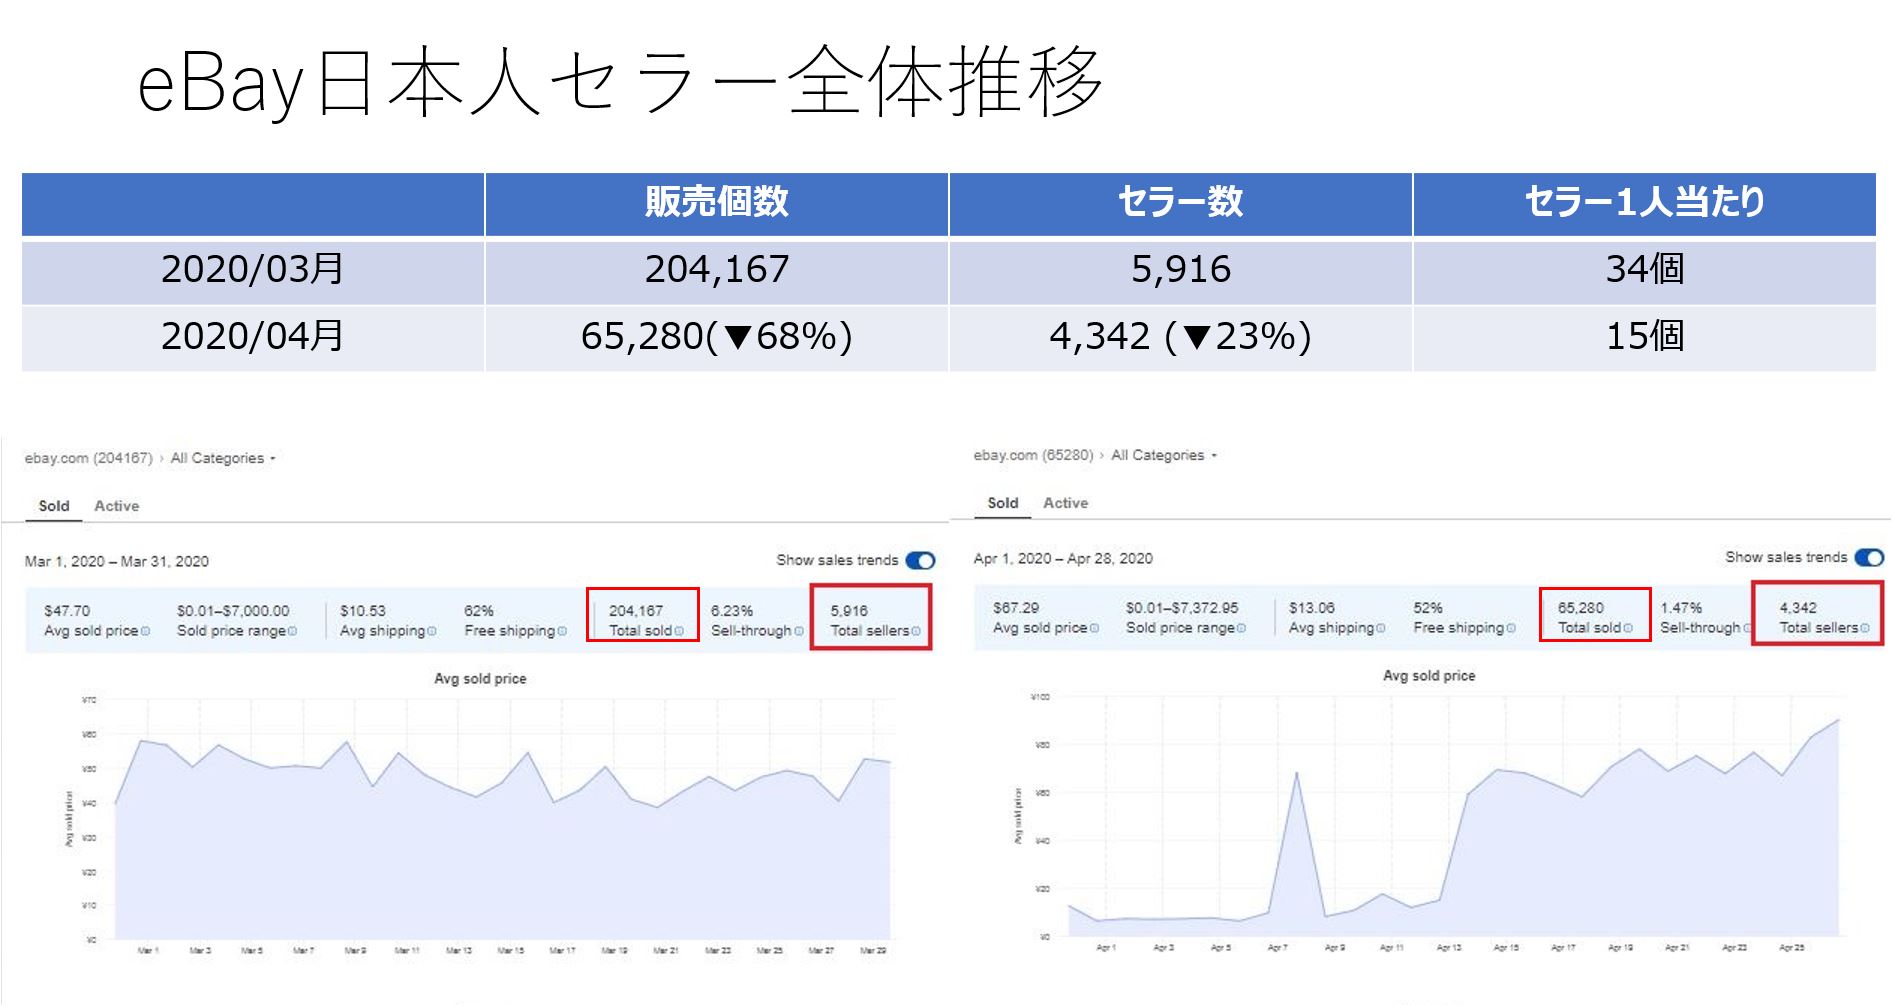Switch to Active tab in March panel
This screenshot has width=1892, height=1006.
[x=117, y=506]
